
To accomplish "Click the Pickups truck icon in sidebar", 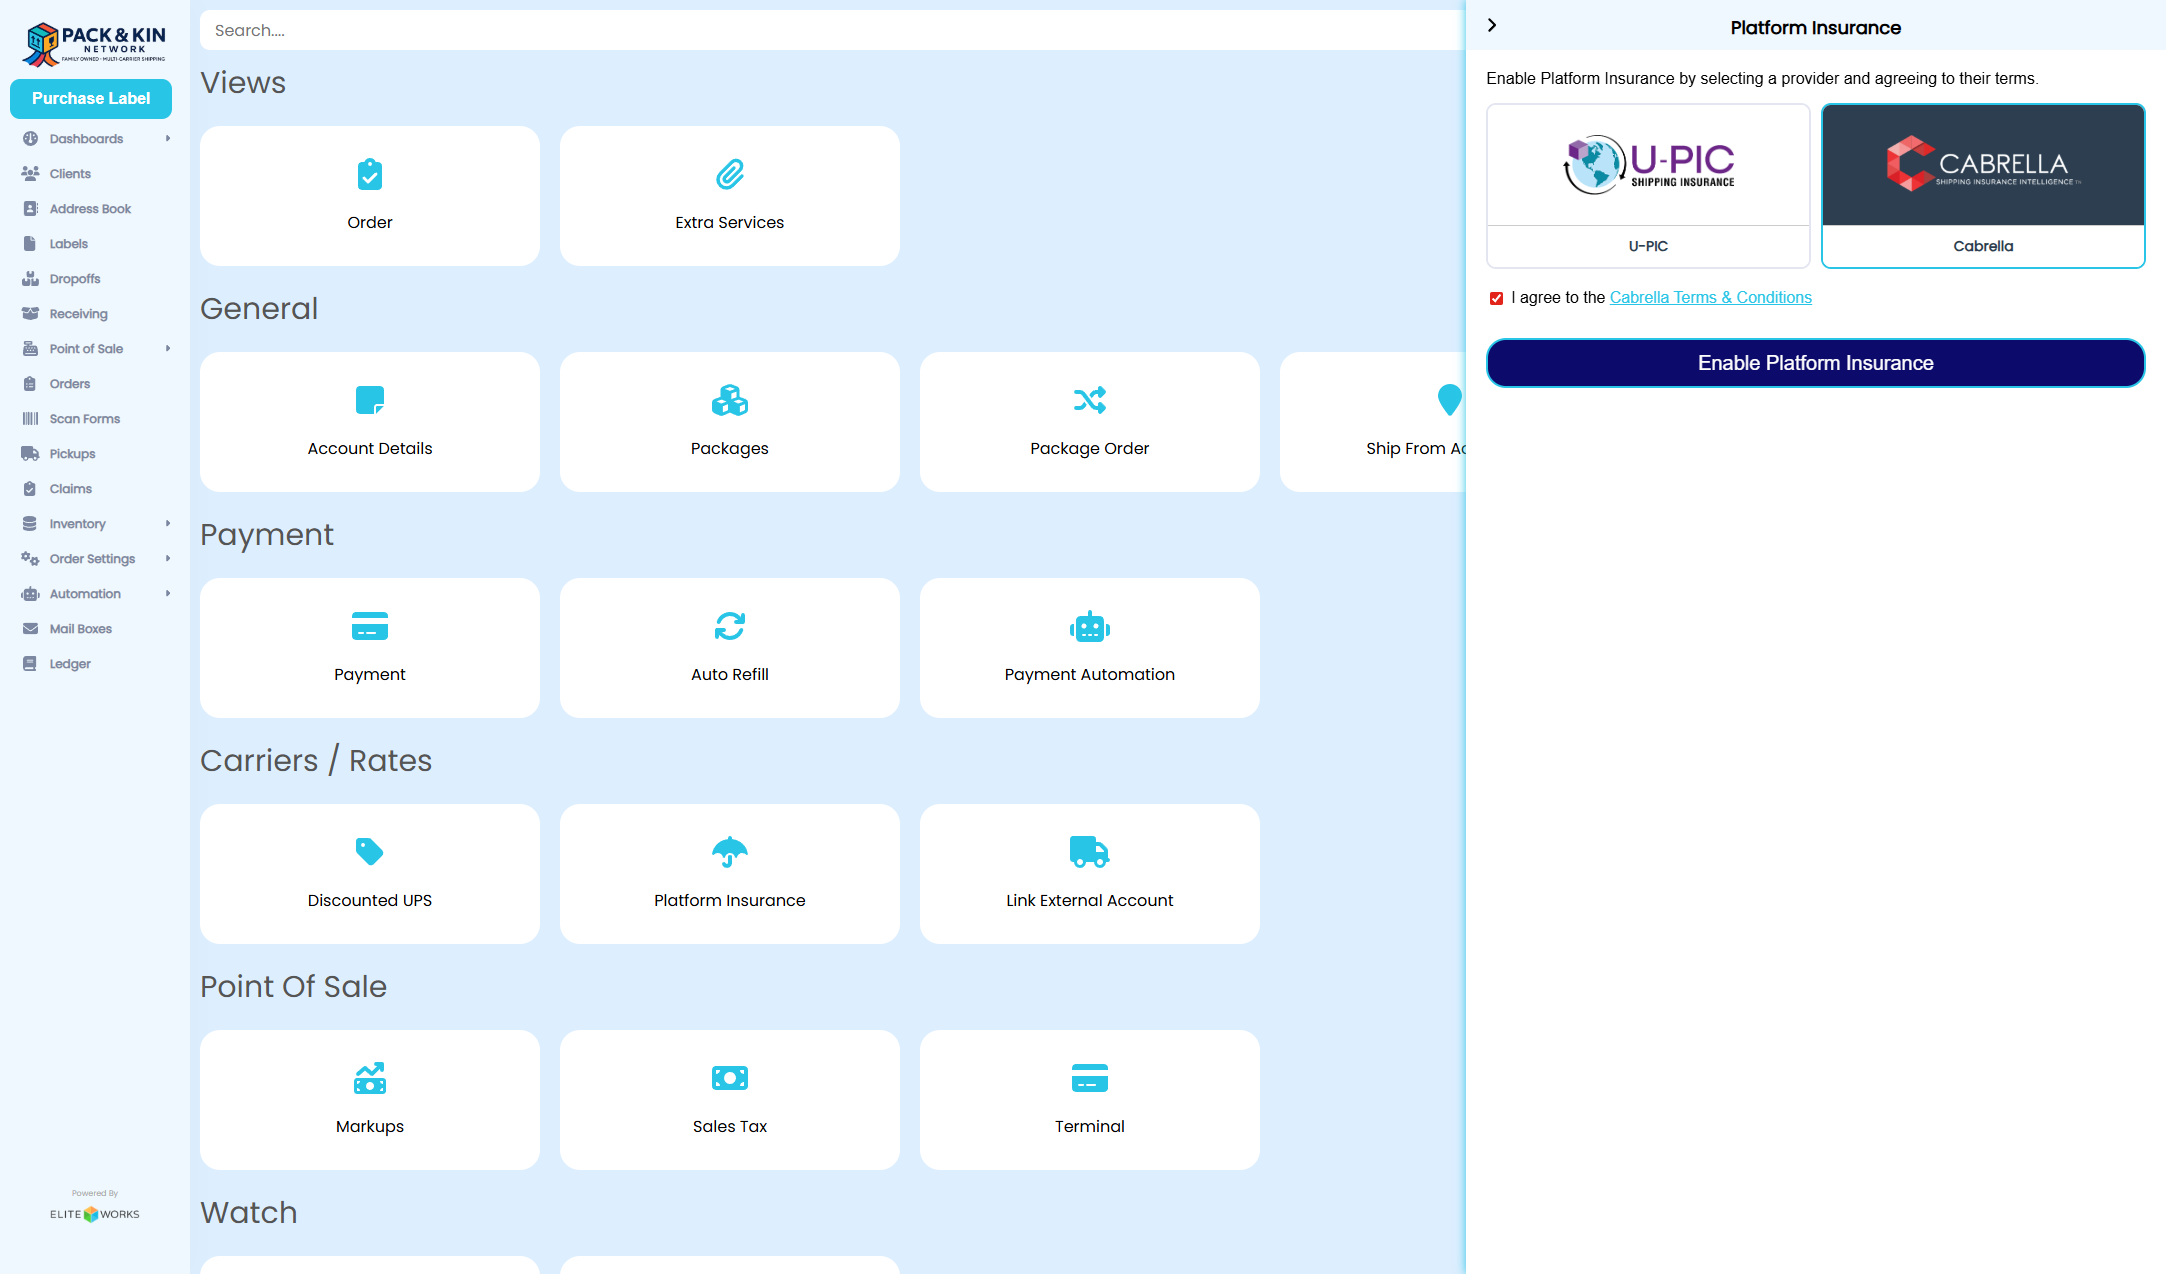I will (31, 454).
